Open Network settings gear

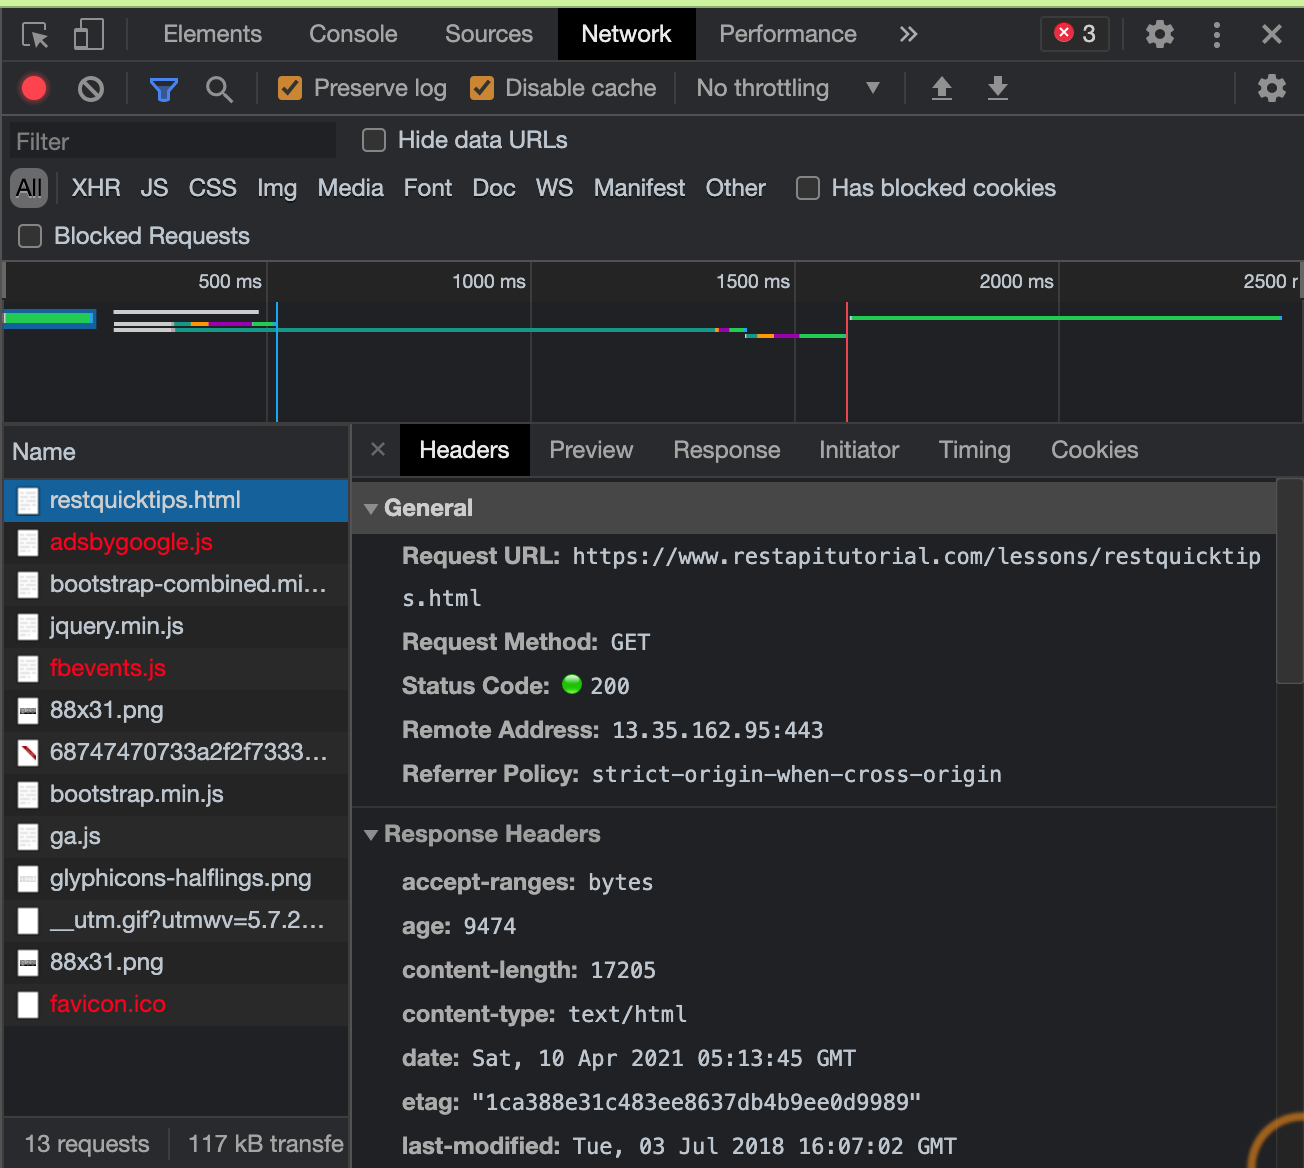1272,88
